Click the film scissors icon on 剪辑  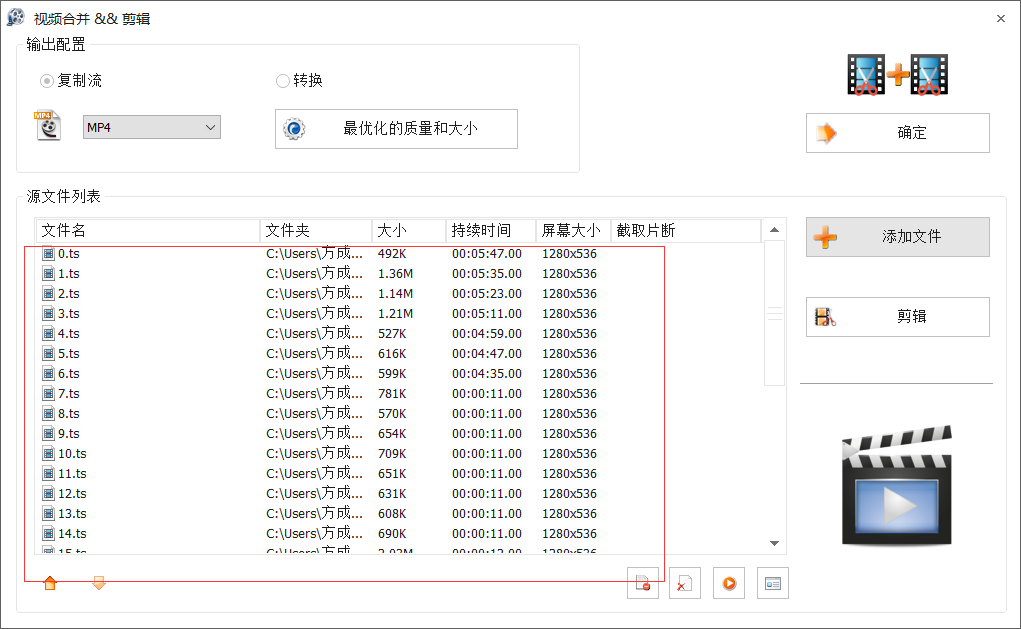coord(825,317)
